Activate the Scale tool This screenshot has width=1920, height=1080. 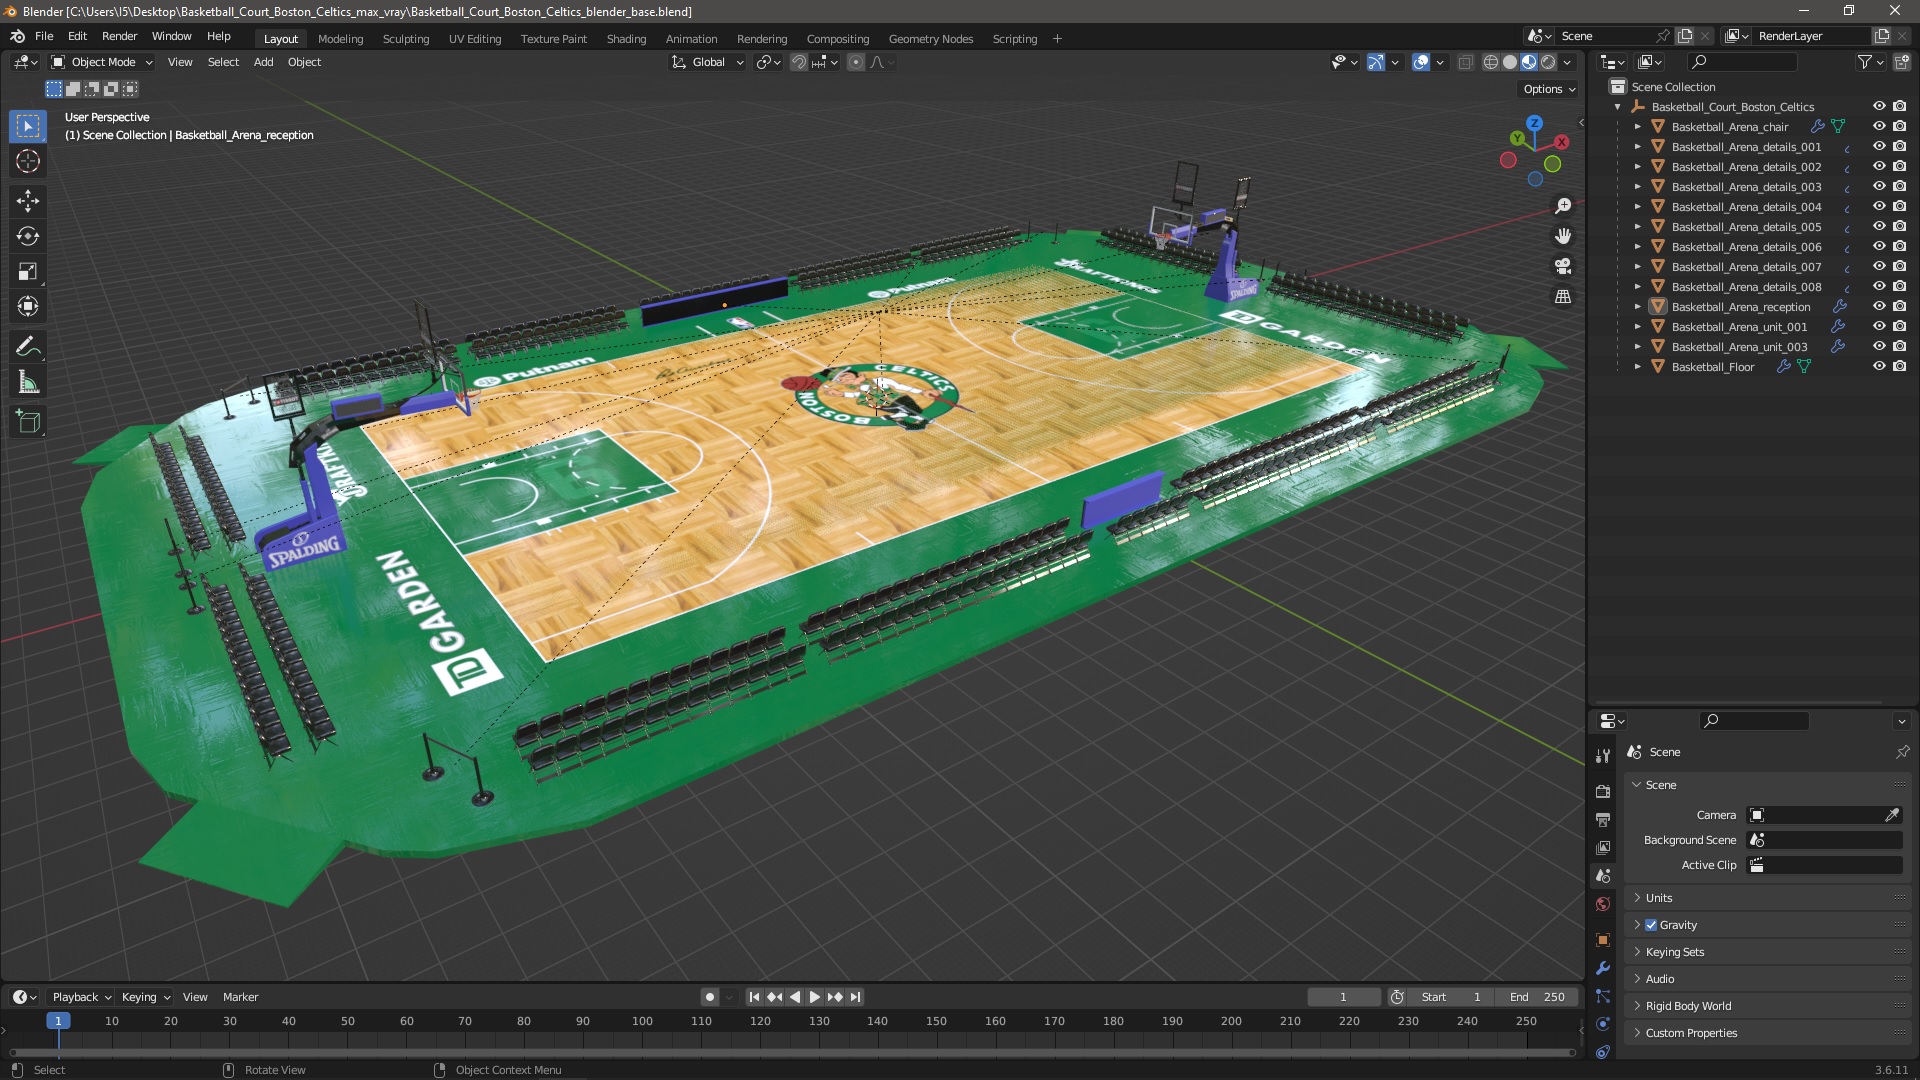(28, 271)
